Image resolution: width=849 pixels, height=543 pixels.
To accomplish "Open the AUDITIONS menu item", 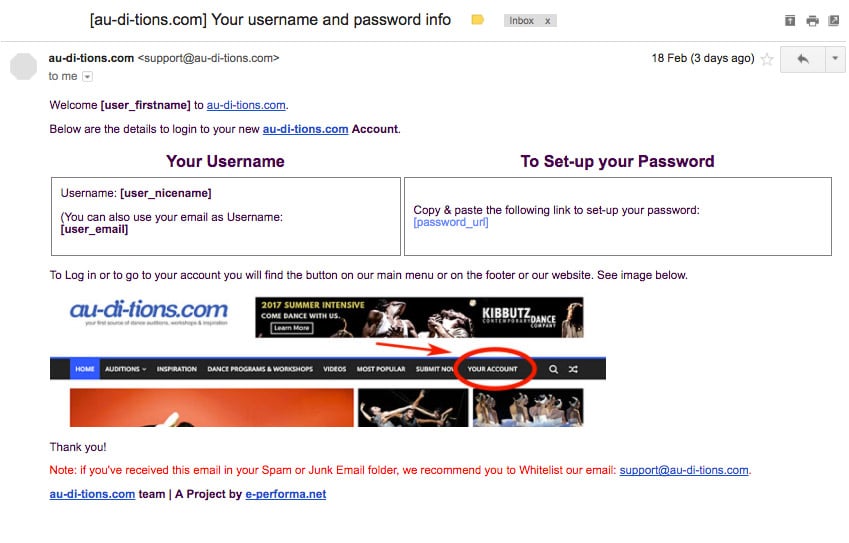I will tap(126, 369).
